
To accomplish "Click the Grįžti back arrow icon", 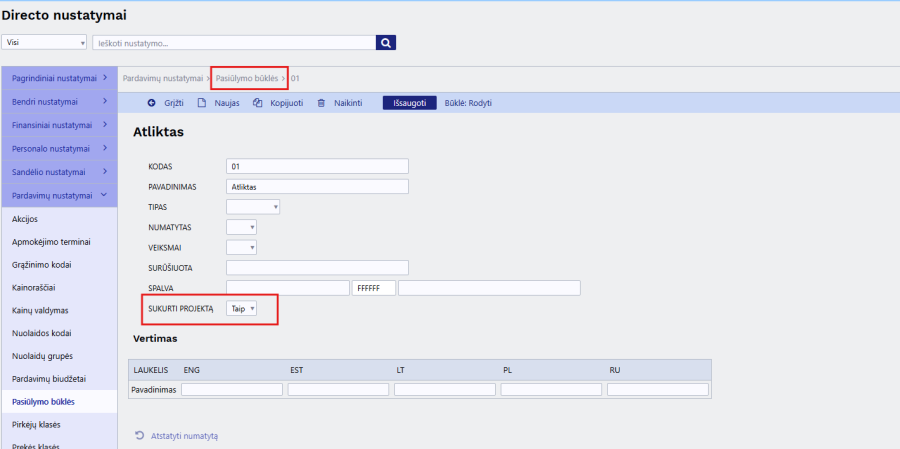I will (x=152, y=103).
